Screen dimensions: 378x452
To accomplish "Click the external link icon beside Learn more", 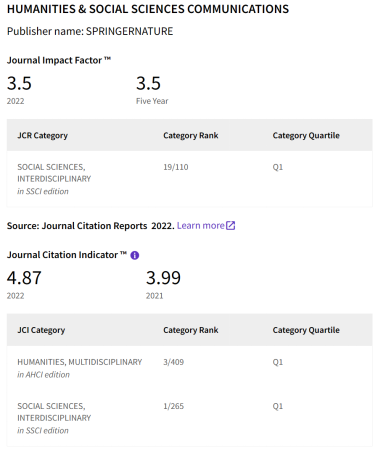I will [x=231, y=226].
